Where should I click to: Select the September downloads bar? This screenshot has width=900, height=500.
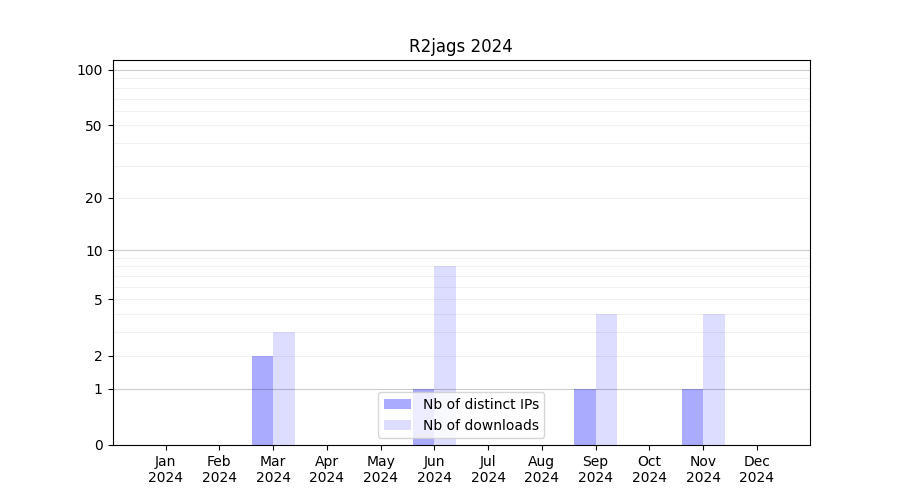coord(606,379)
